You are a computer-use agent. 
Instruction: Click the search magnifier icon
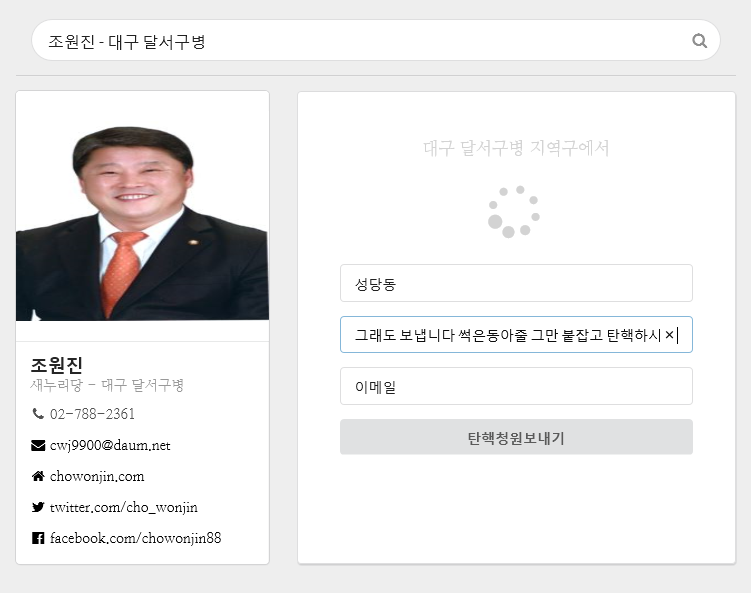pyautogui.click(x=699, y=41)
